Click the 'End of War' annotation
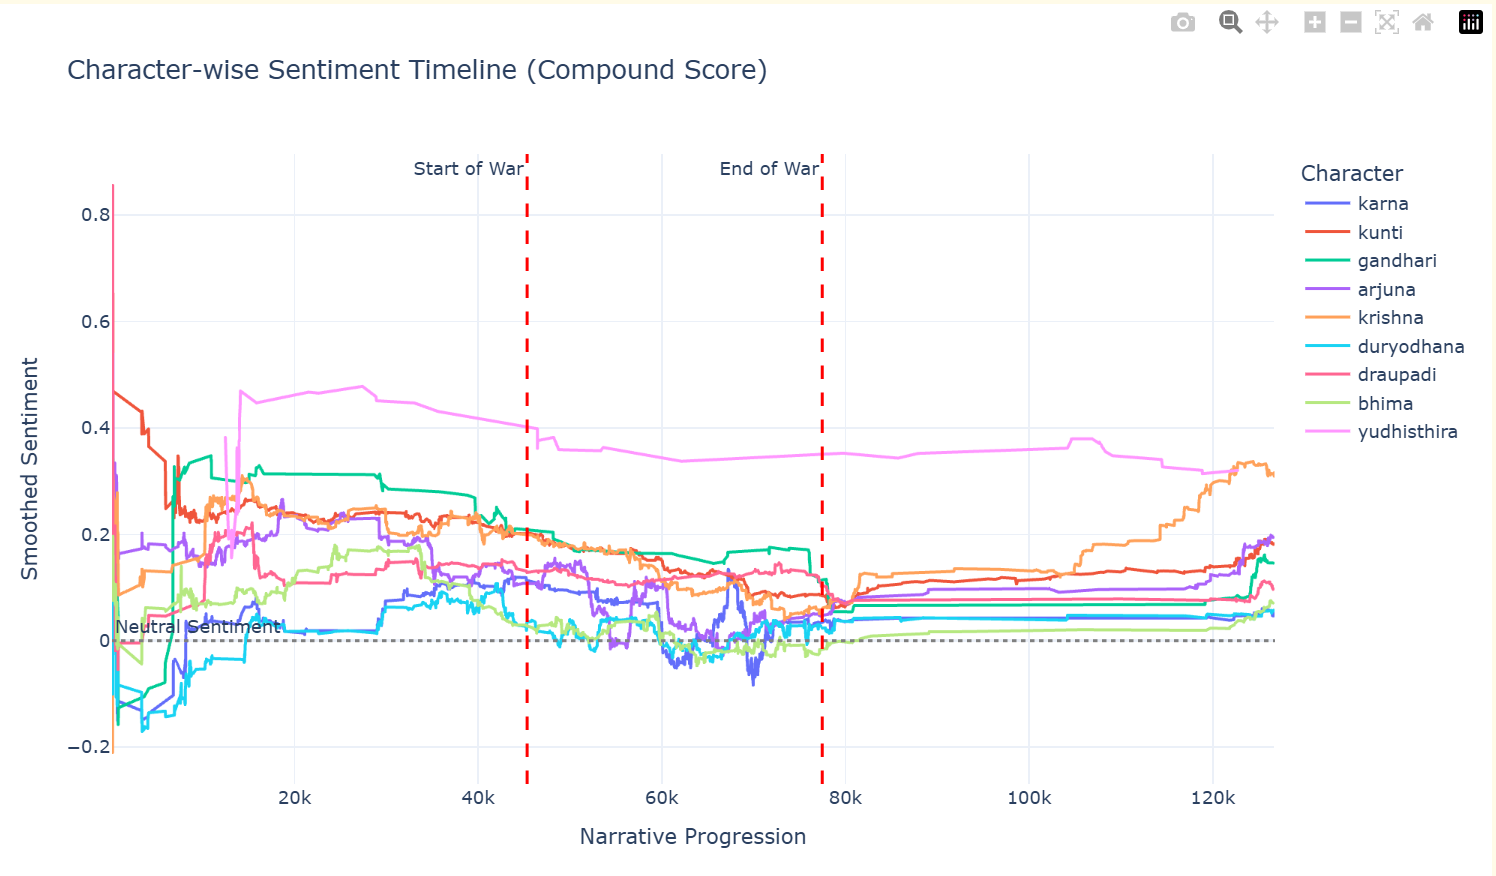This screenshot has width=1496, height=876. click(x=769, y=169)
